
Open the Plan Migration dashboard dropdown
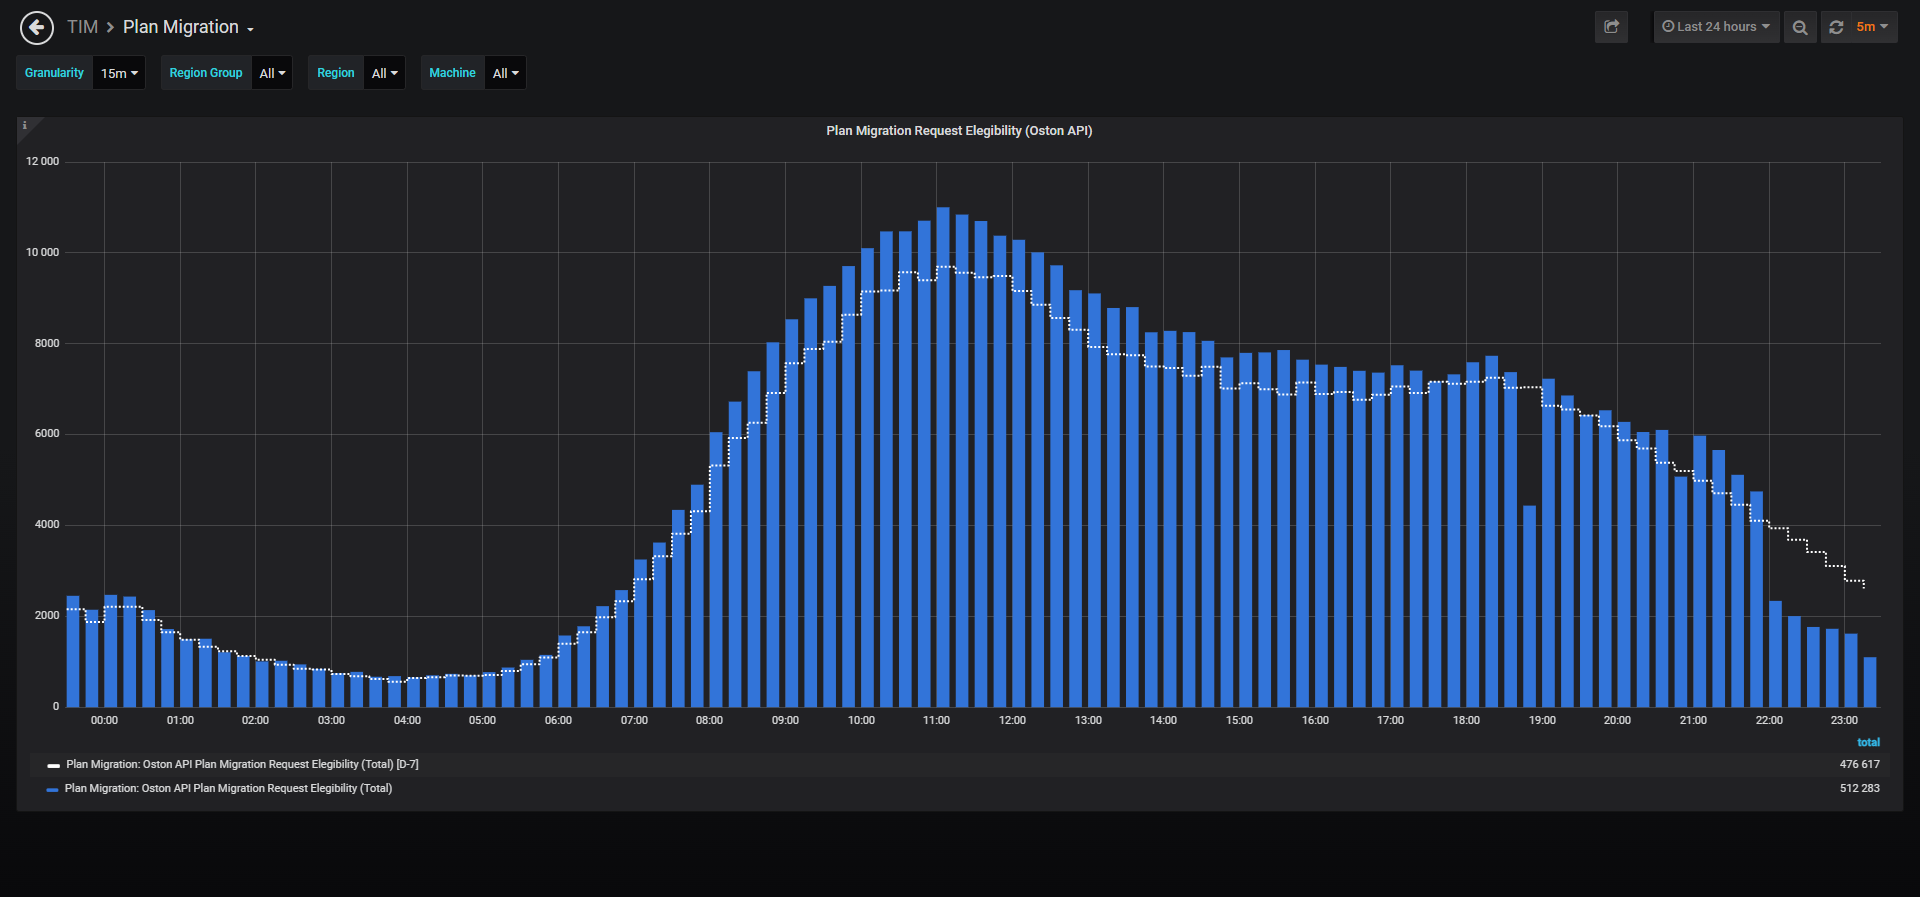coord(188,27)
